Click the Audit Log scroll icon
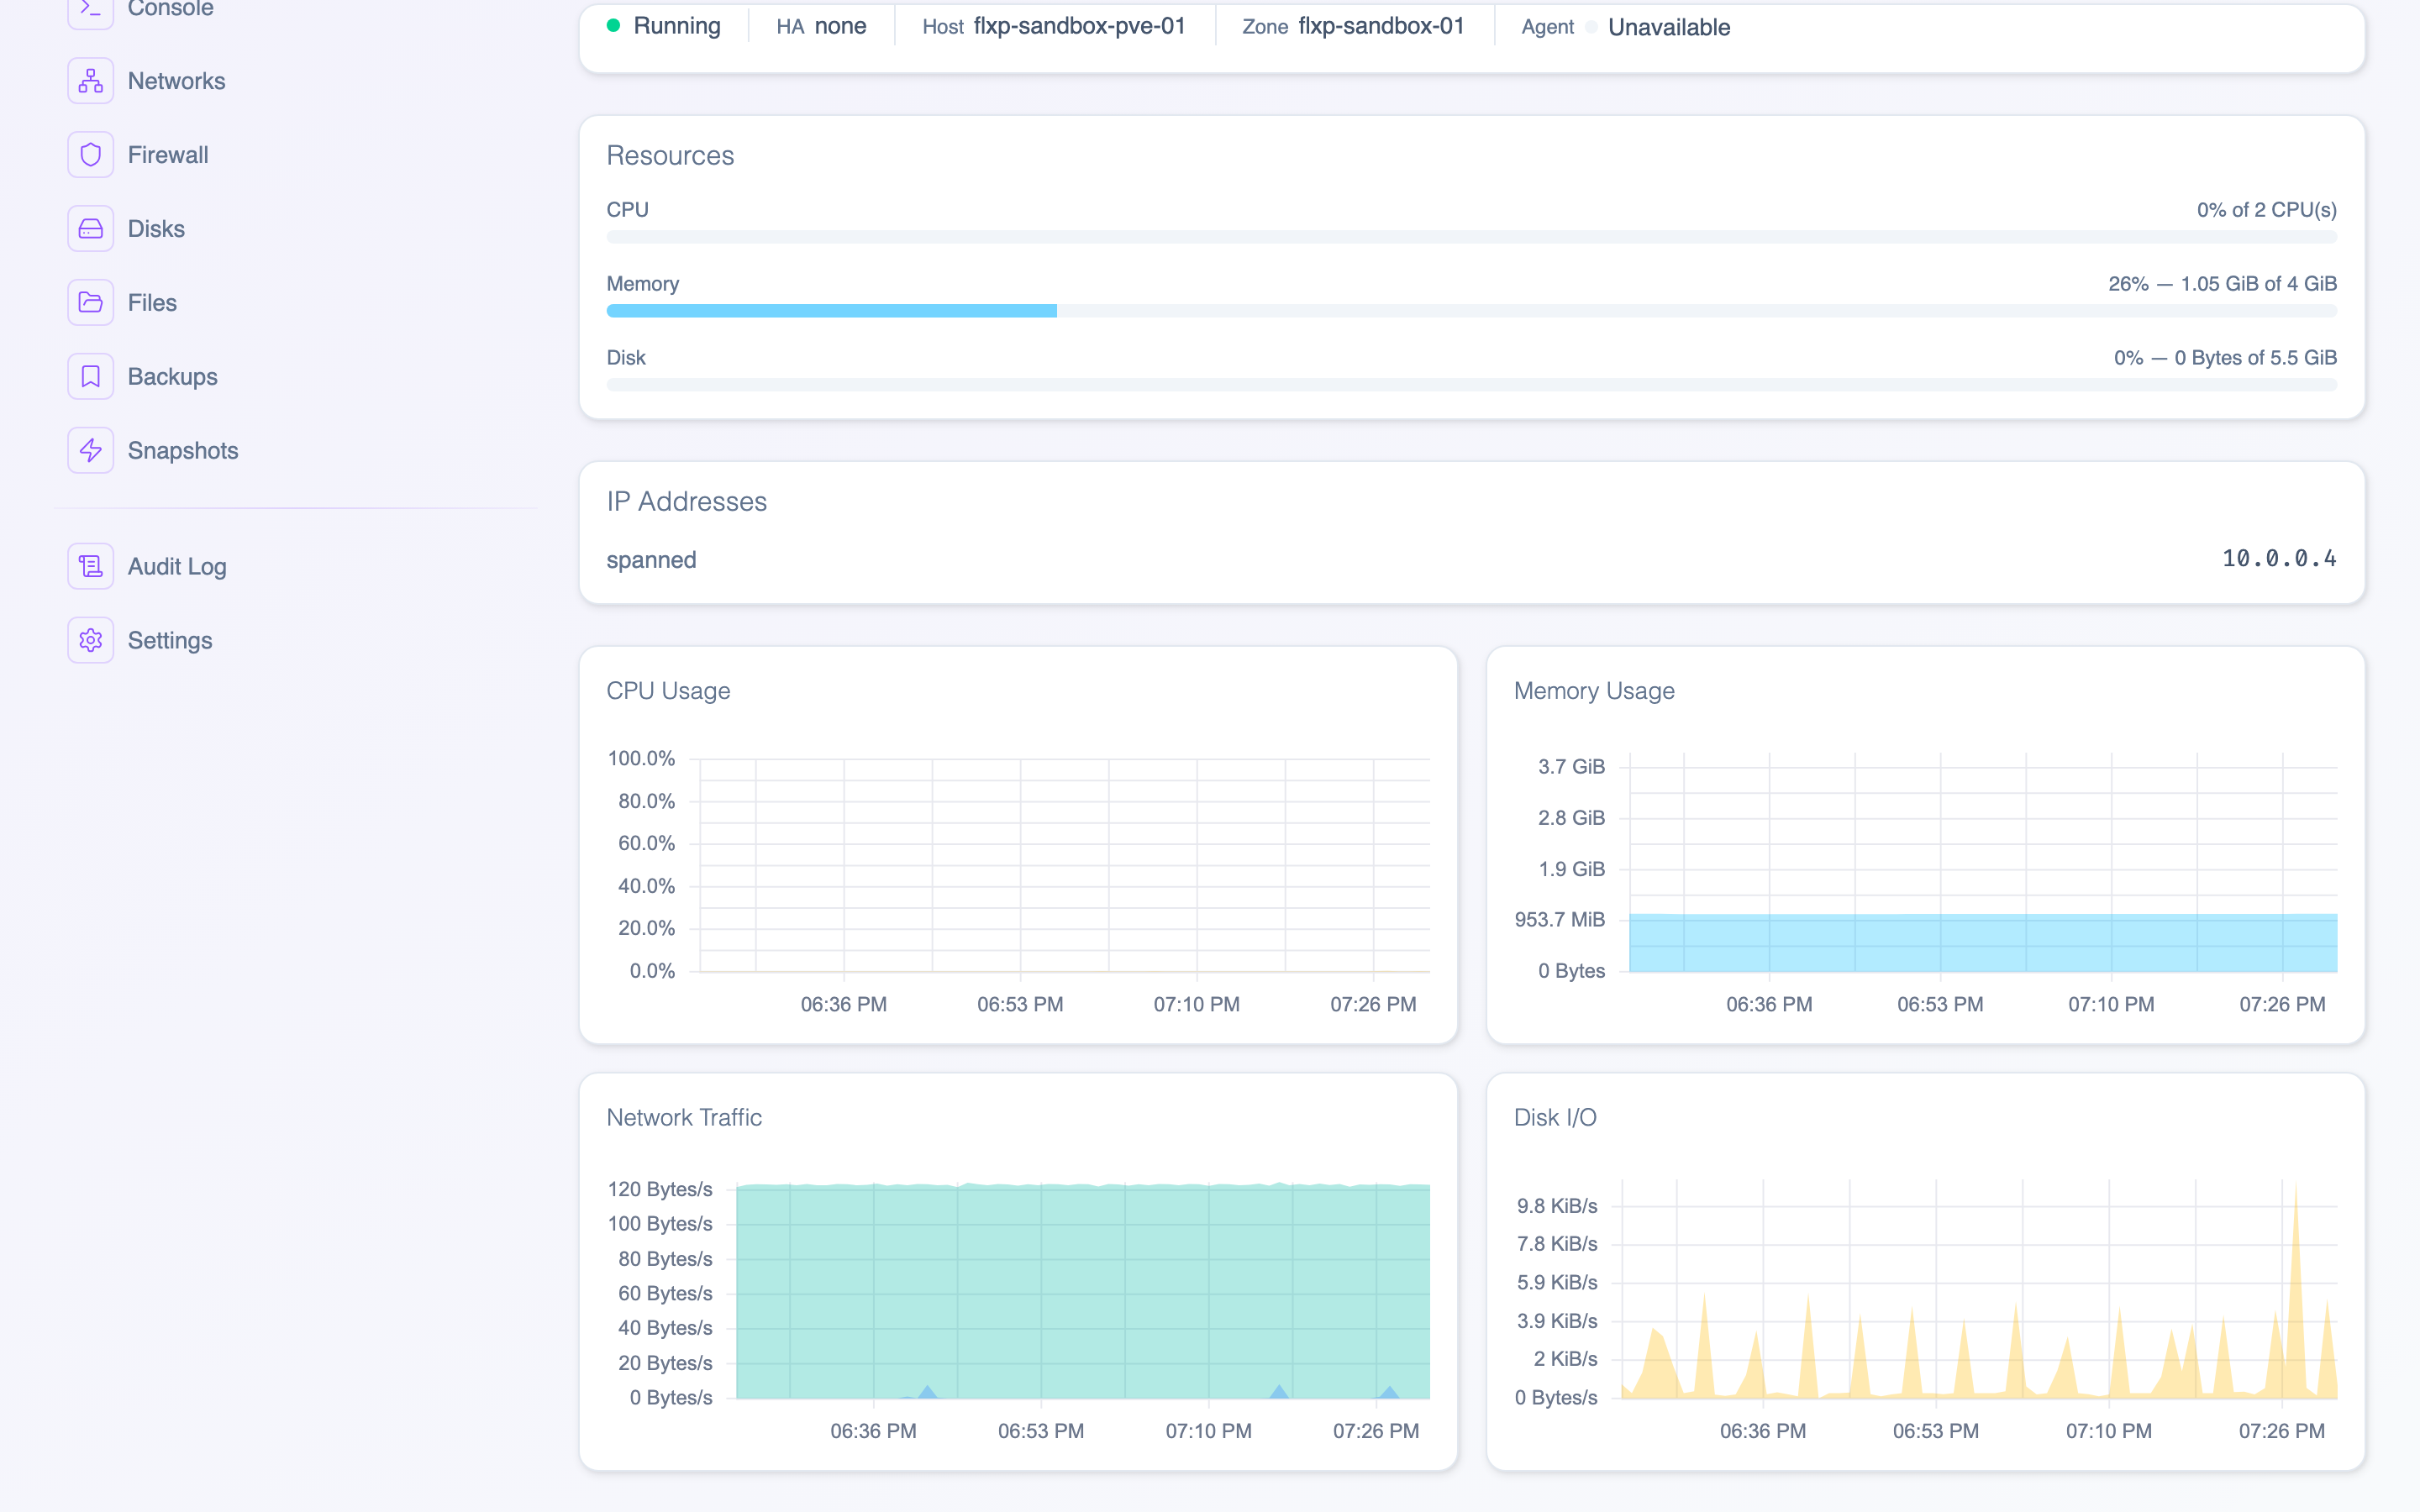Screen dimensions: 2420x1512 [90, 567]
